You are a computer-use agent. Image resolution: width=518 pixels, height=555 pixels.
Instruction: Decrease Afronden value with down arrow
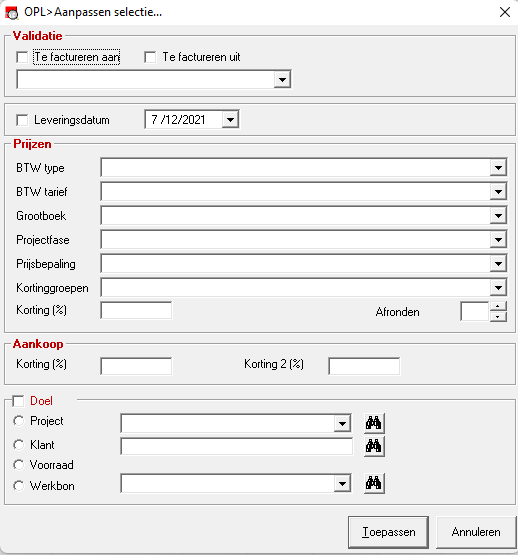click(x=498, y=316)
